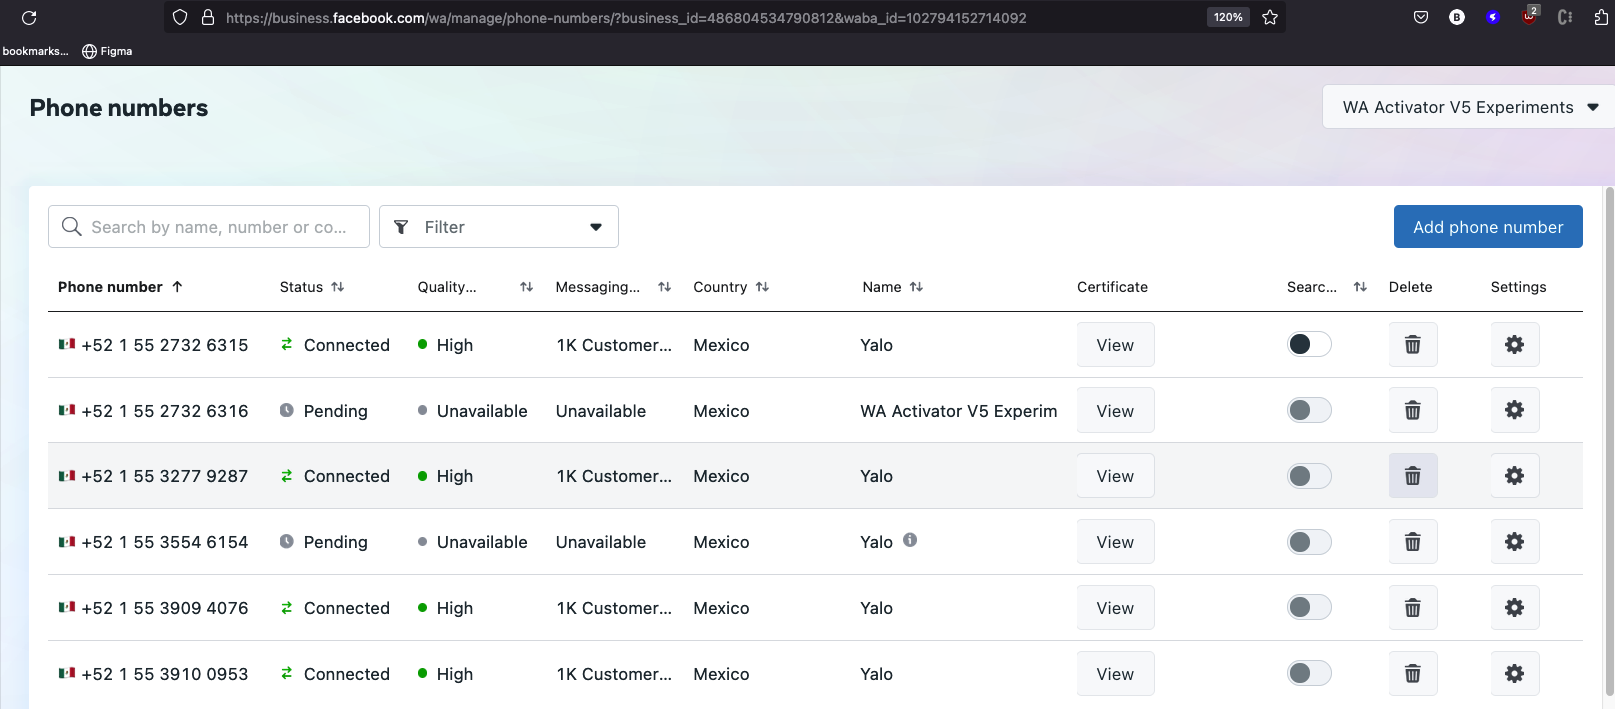View certificate for +52 1 55 3554 6154
Image resolution: width=1615 pixels, height=709 pixels.
(1115, 542)
